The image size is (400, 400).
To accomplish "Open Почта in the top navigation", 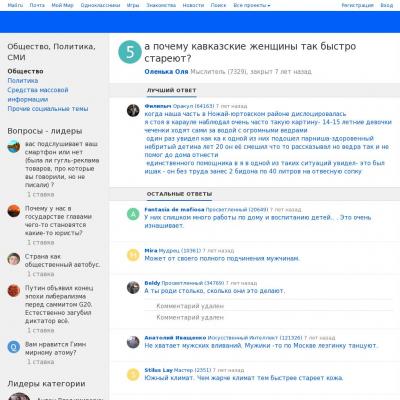I will (x=37, y=5).
